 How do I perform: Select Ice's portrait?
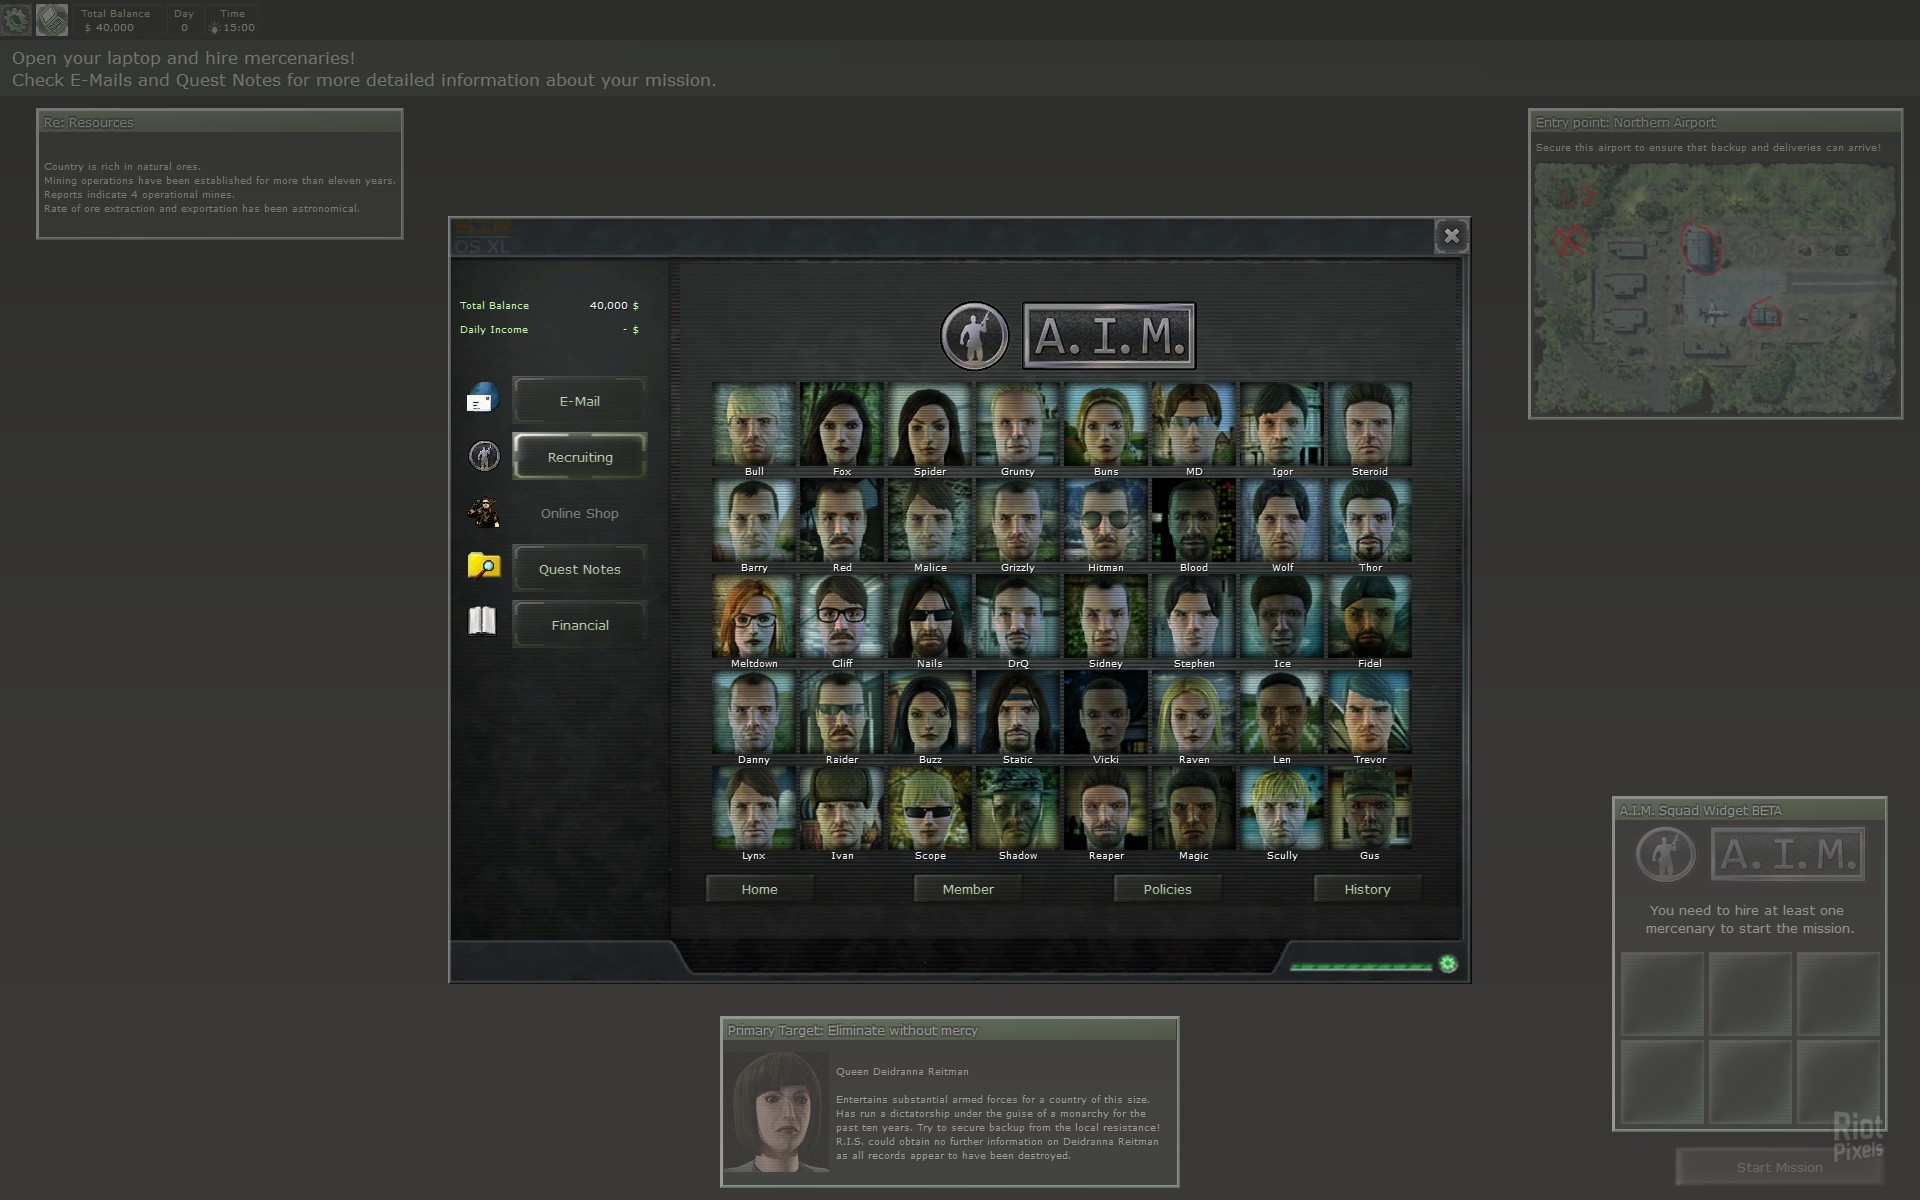pyautogui.click(x=1282, y=616)
